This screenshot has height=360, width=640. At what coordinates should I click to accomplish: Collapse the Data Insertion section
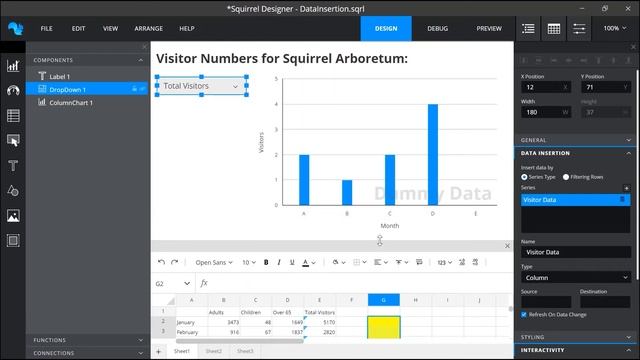pos(629,153)
